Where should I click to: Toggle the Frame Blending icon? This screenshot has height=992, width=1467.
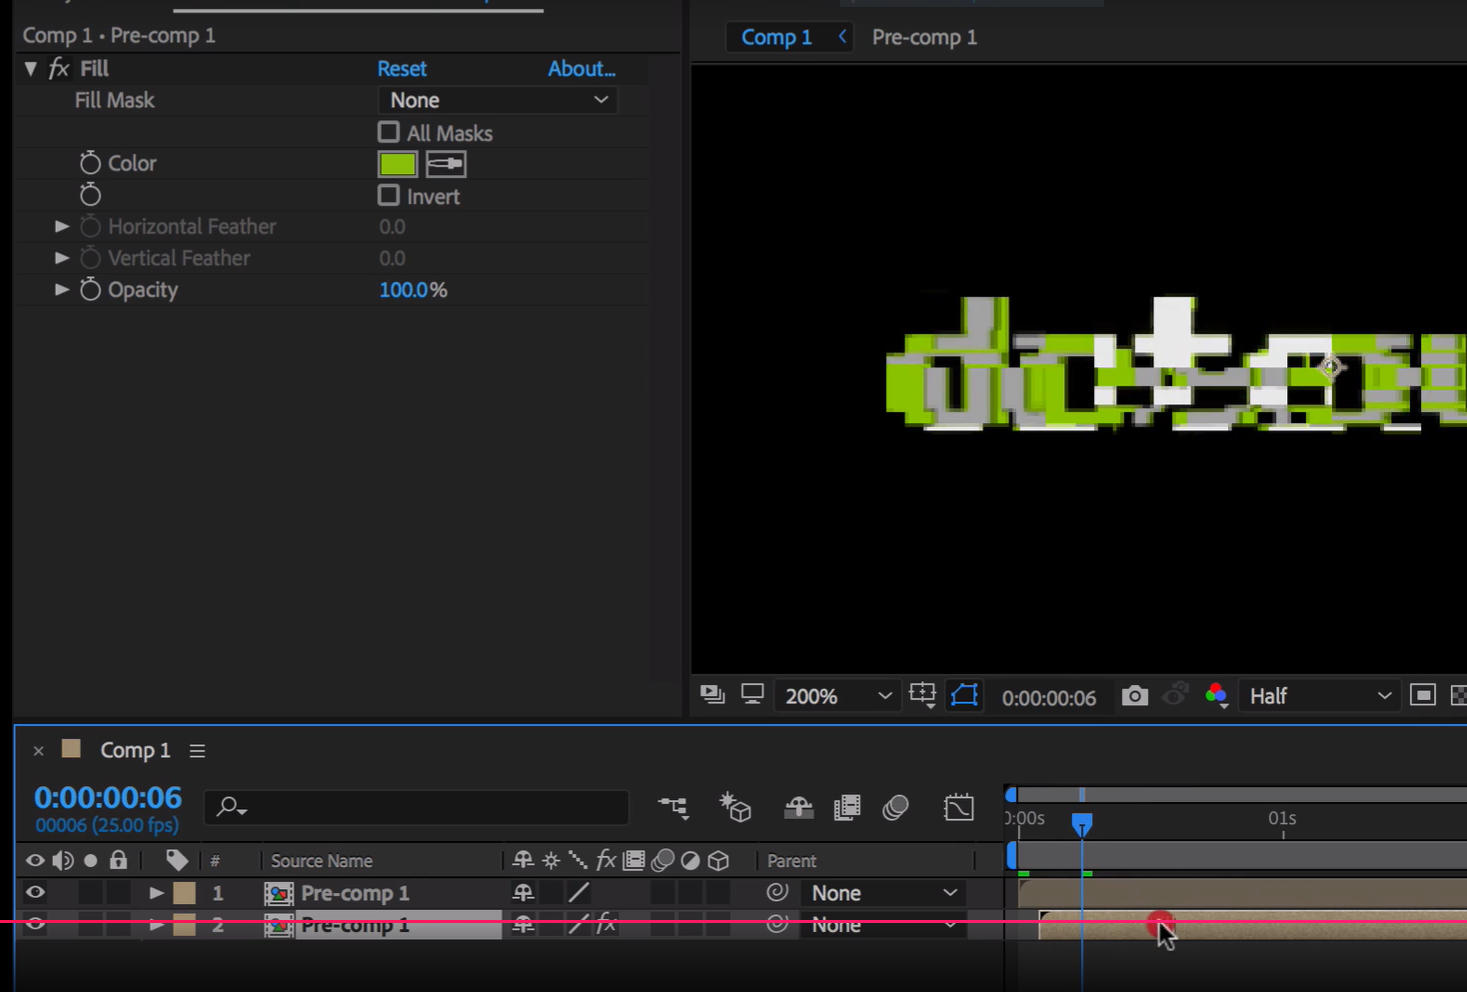point(847,806)
